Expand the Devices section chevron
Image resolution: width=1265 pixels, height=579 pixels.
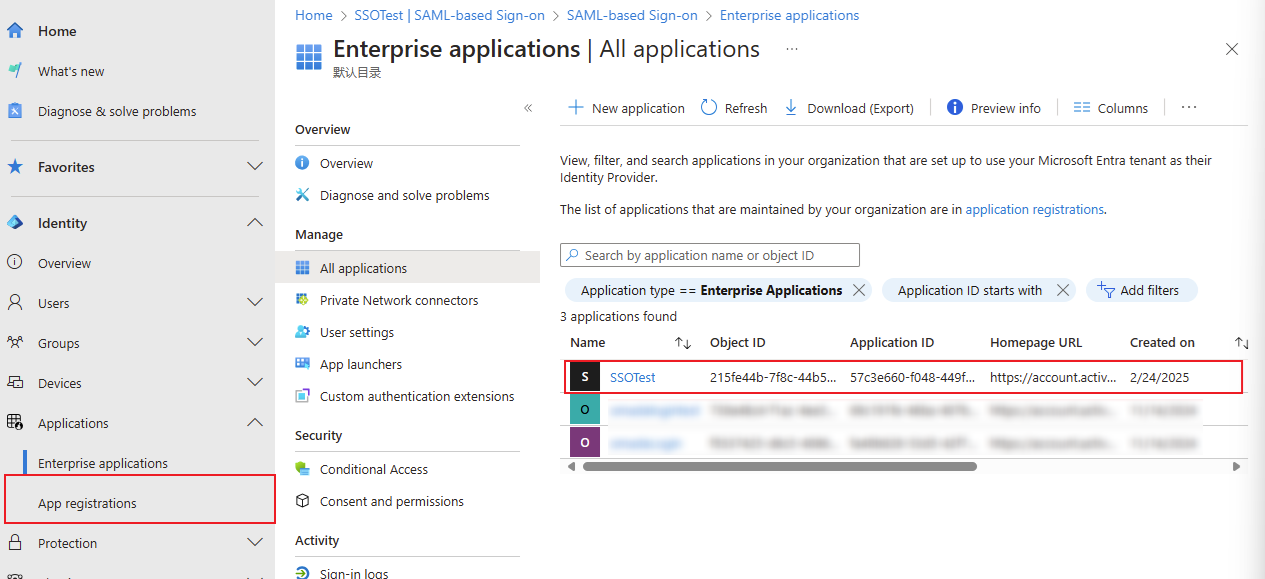255,383
